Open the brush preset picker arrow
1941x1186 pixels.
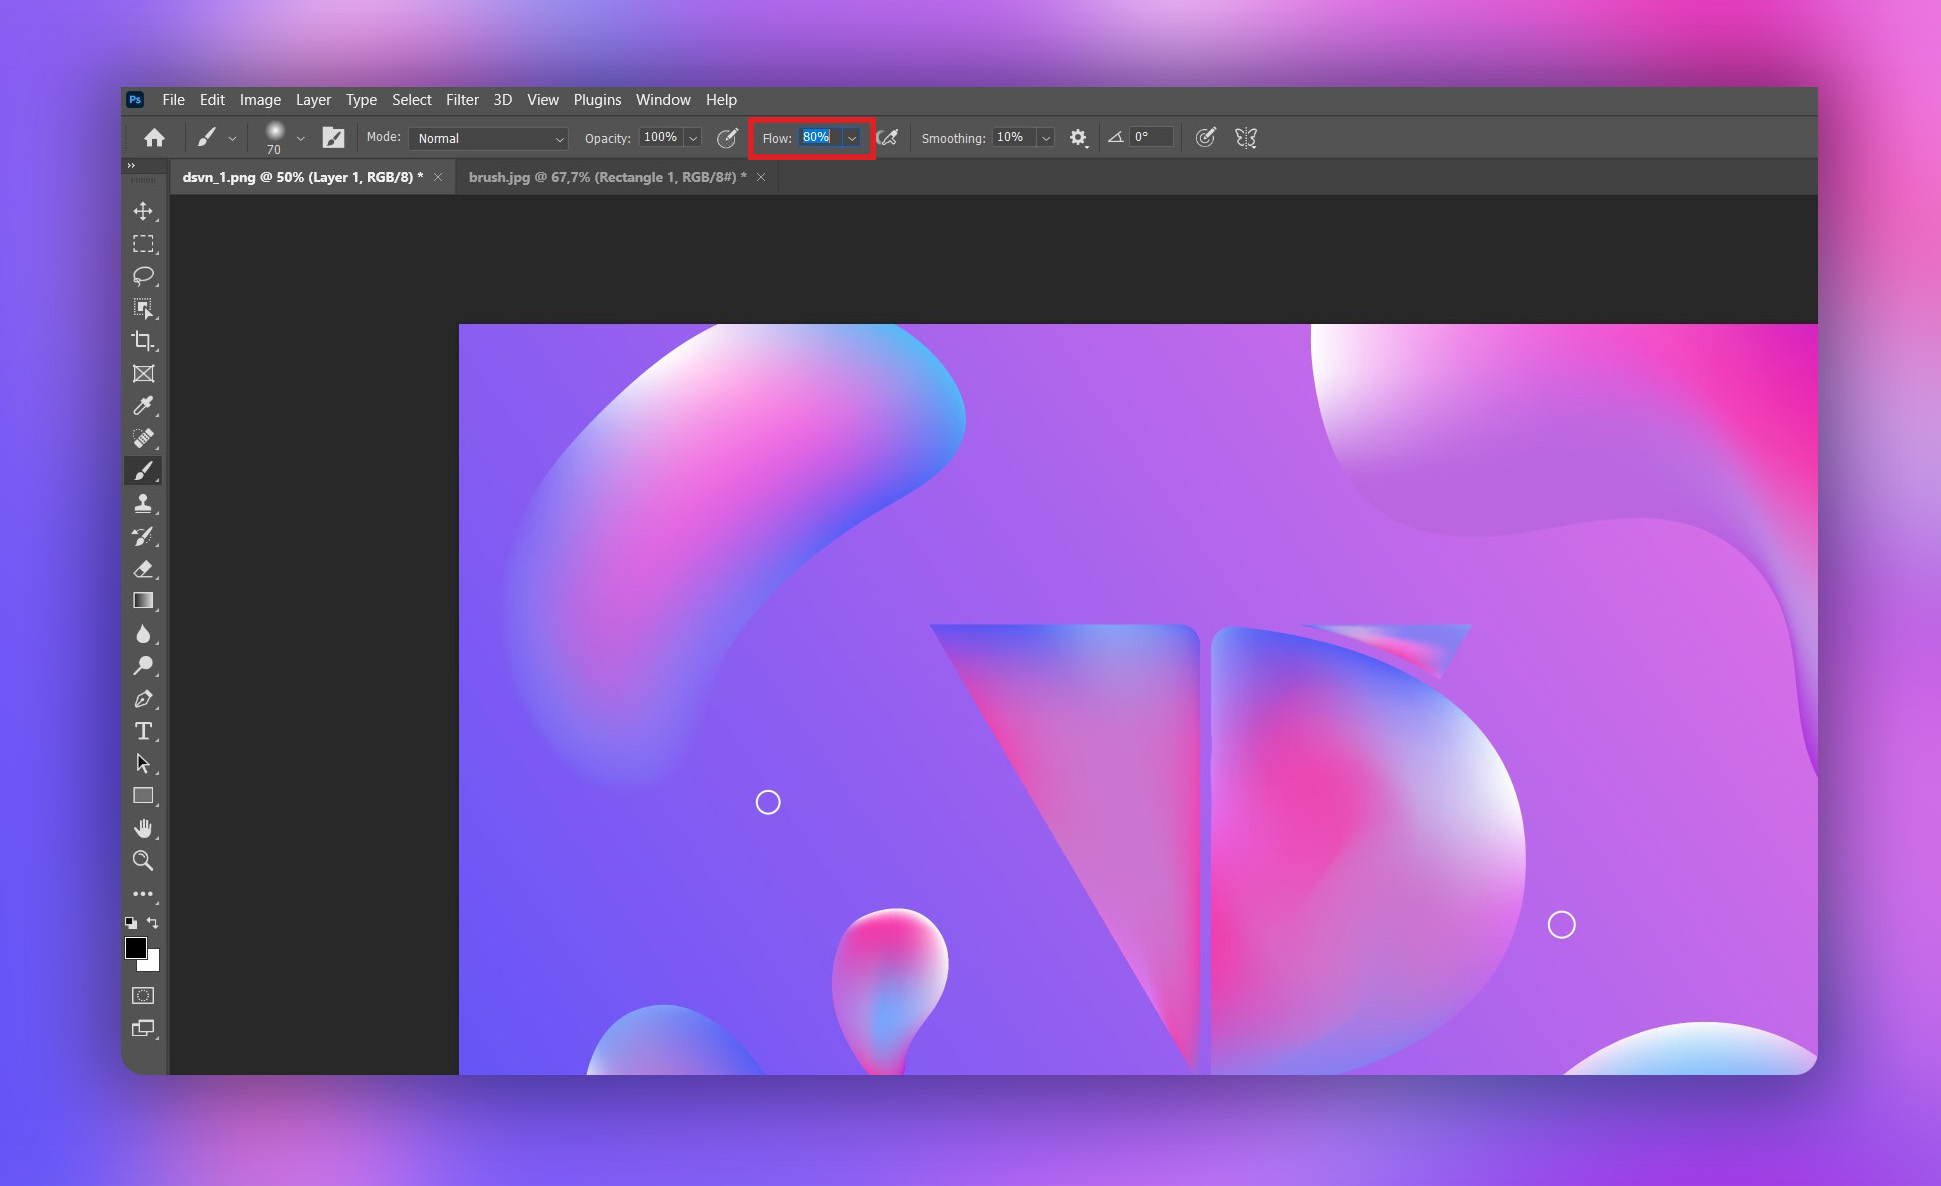tap(301, 139)
